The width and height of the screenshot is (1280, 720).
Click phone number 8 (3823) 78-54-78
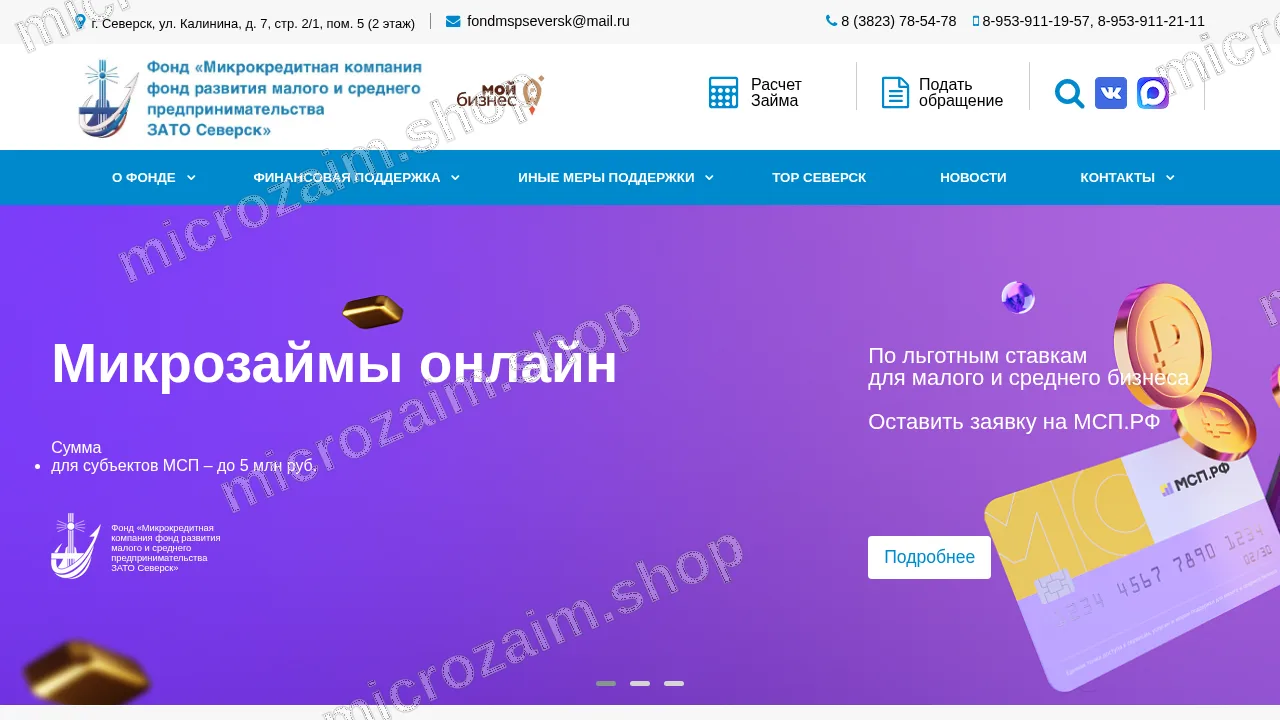(x=899, y=21)
